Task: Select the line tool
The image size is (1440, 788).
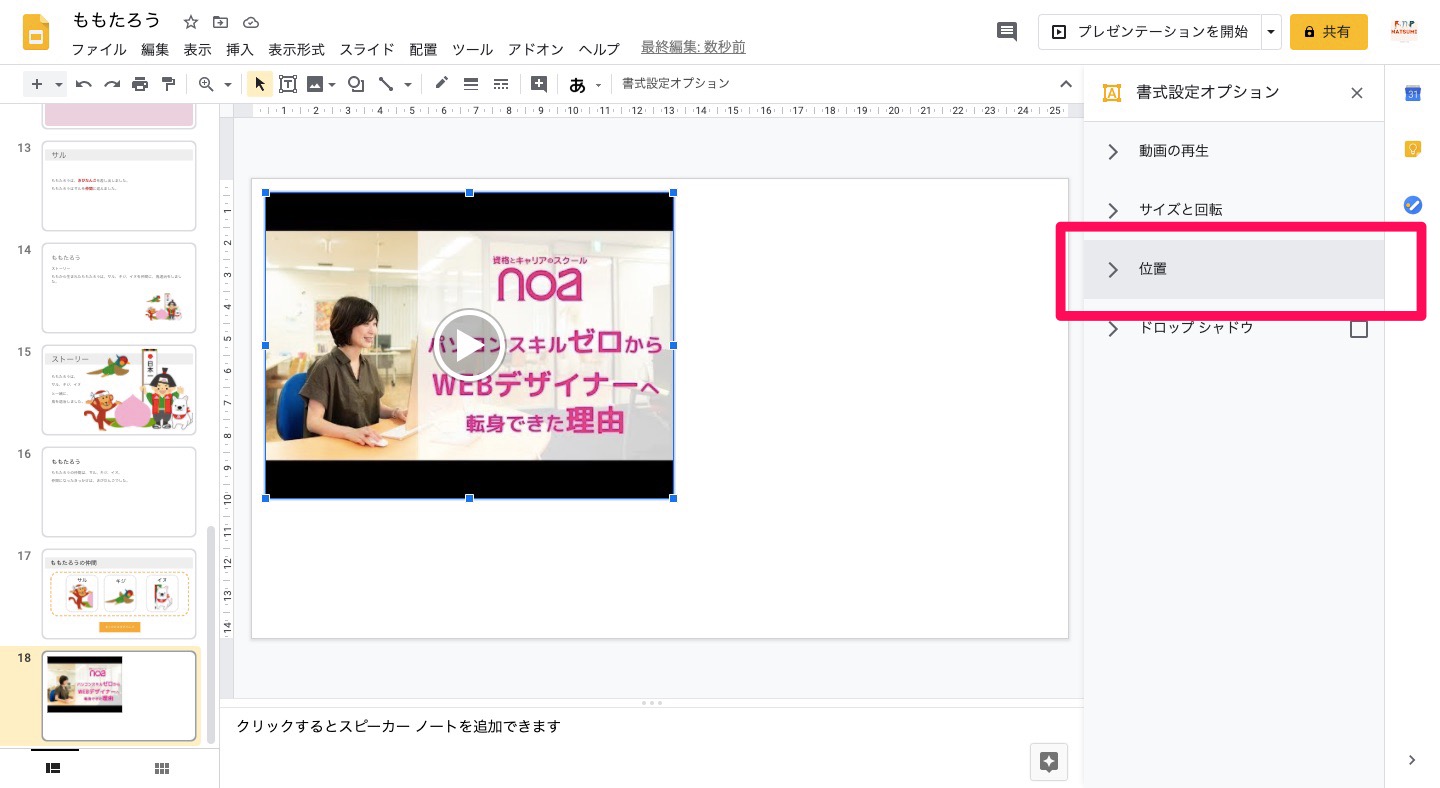Action: (x=386, y=84)
